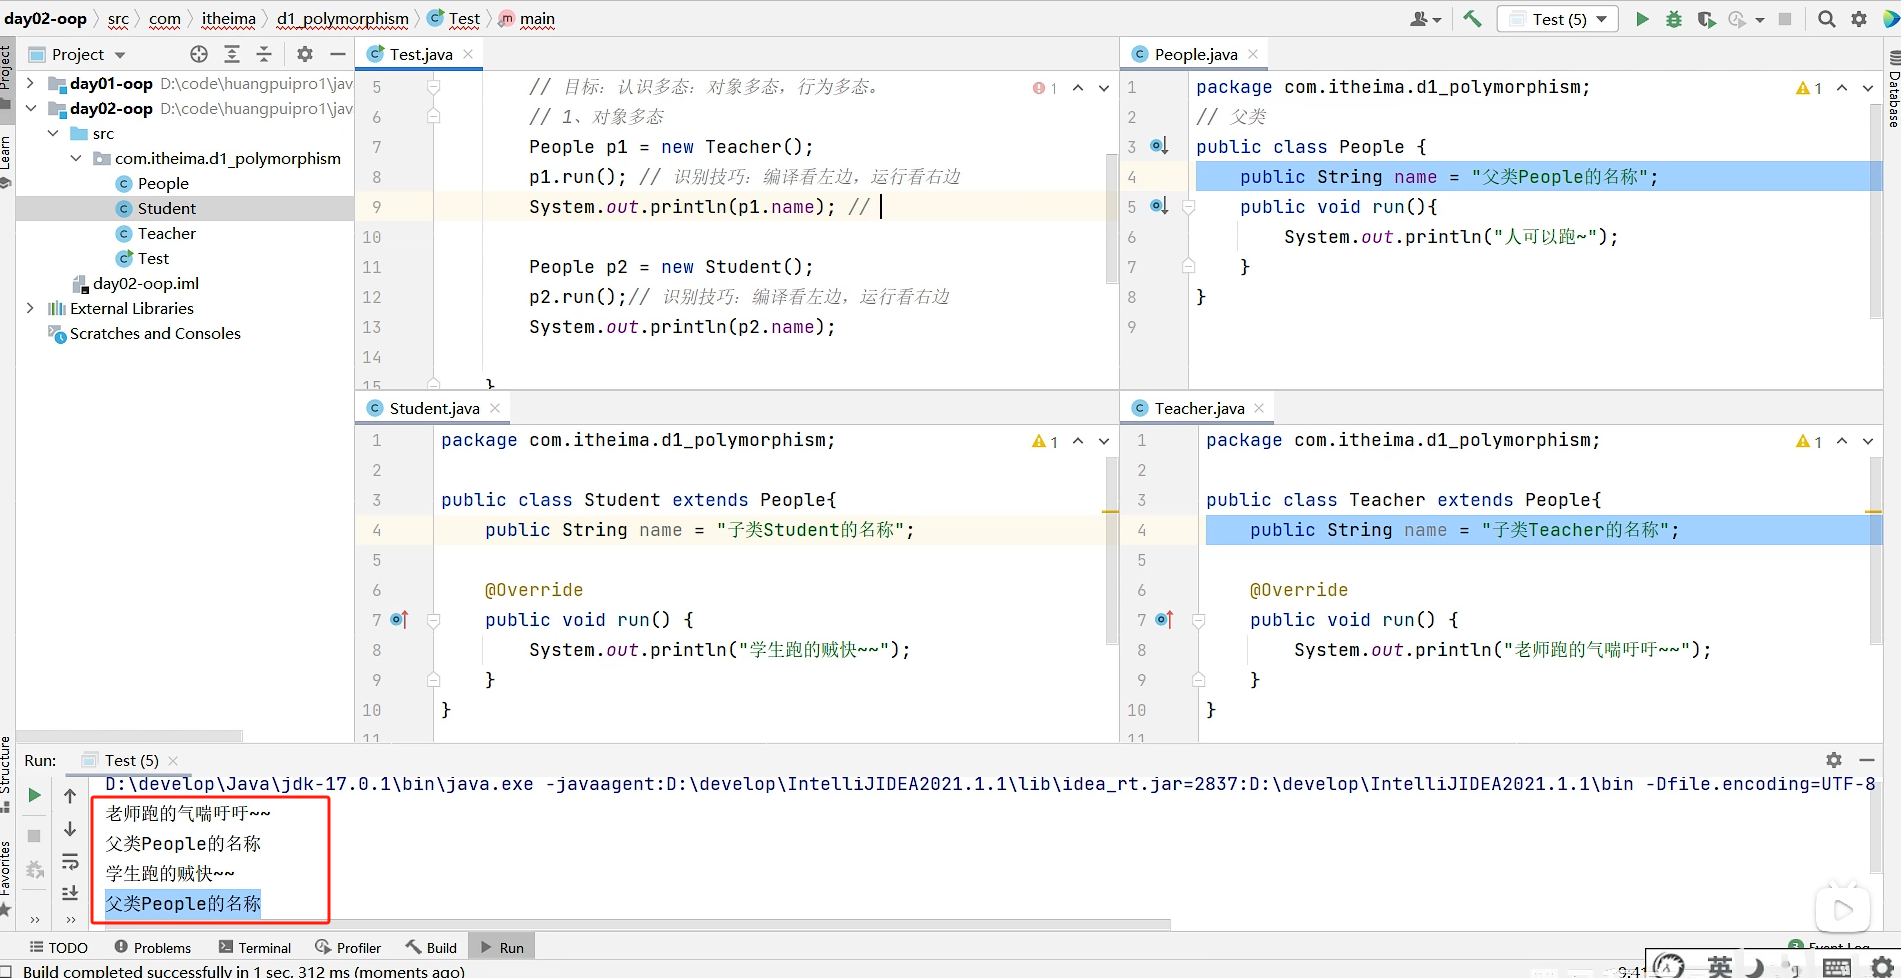Click override gutter icon on Teacher run method

pyautogui.click(x=1164, y=620)
